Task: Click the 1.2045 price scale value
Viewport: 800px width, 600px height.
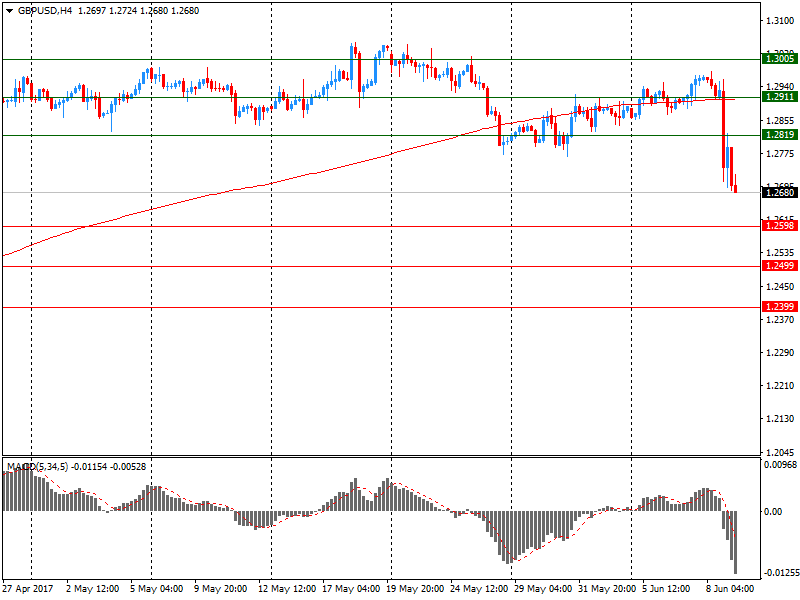Action: [780, 453]
